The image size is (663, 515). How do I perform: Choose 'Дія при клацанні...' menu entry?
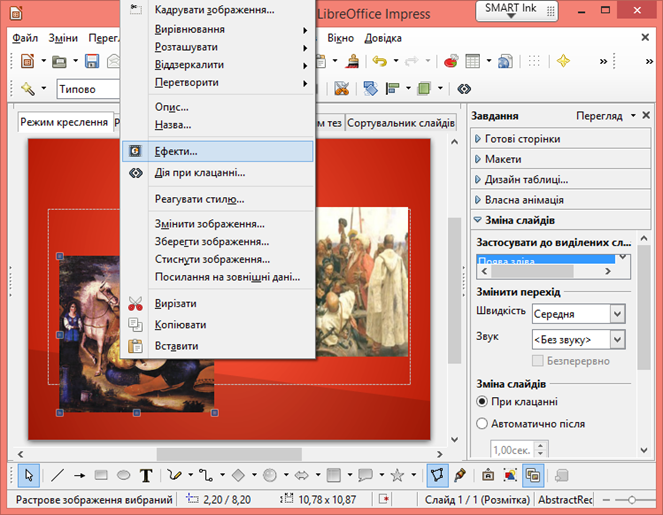pos(217,173)
